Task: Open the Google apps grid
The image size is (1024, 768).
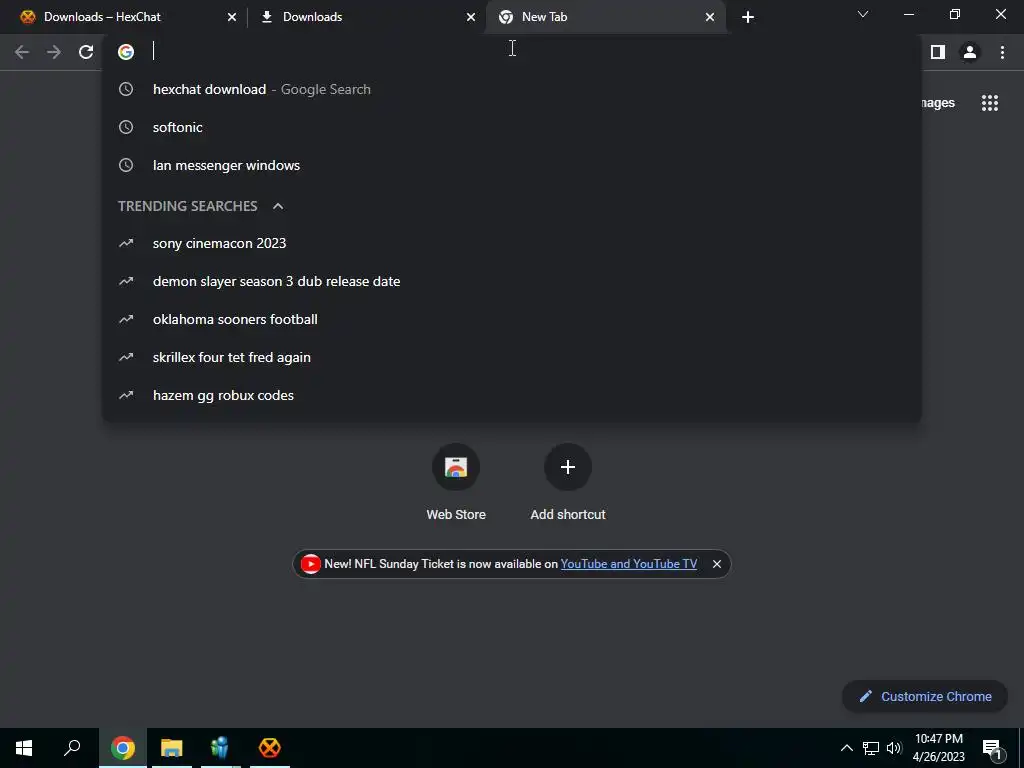Action: 989,103
